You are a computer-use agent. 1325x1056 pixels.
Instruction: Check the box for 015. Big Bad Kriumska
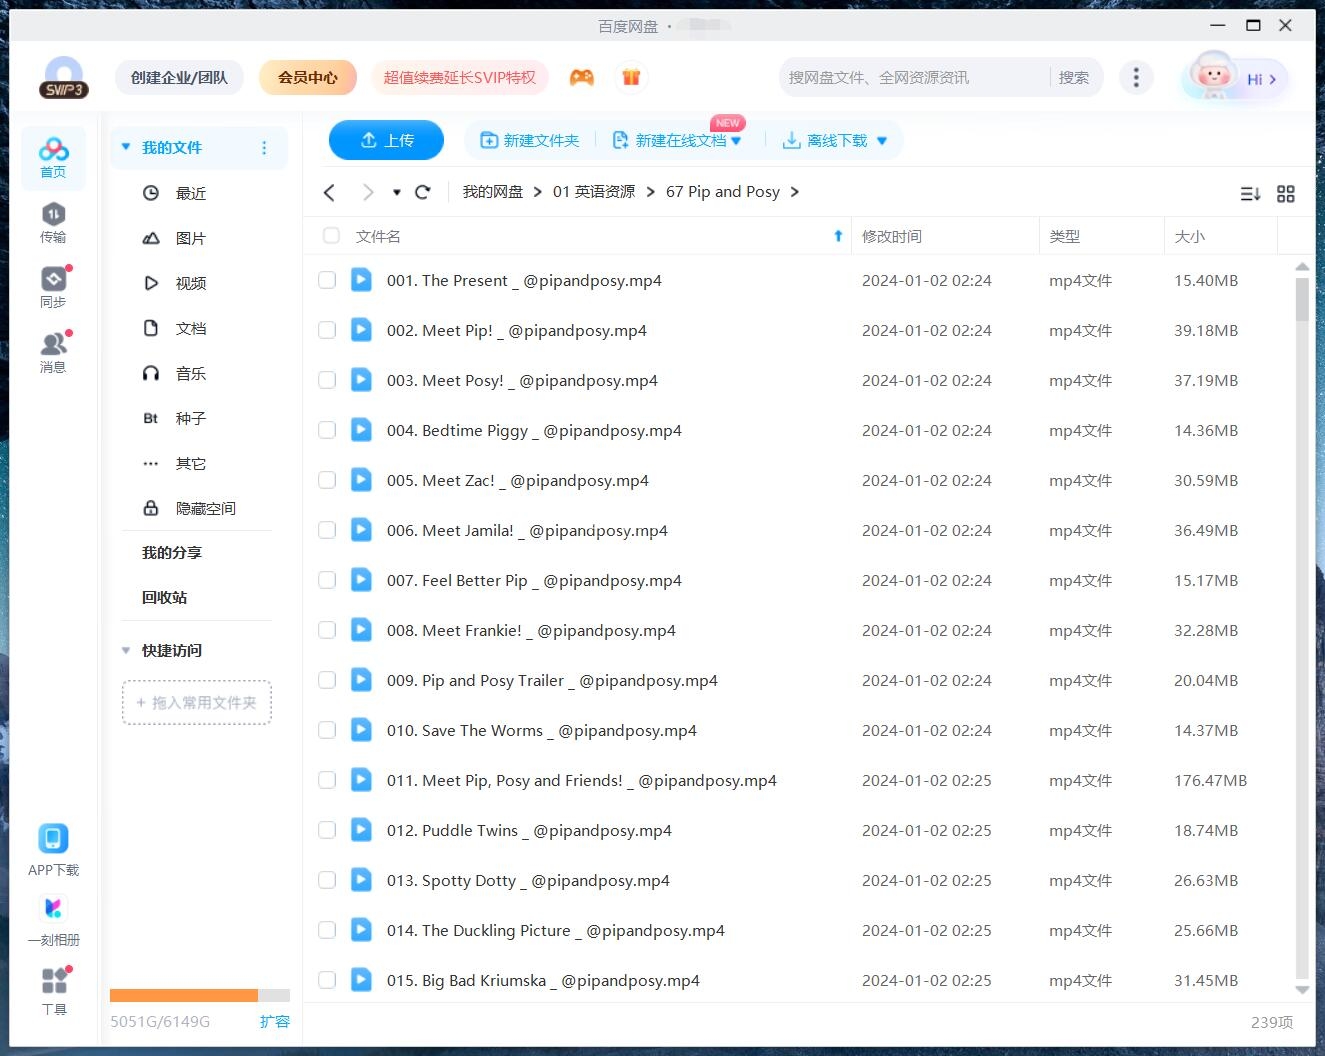327,980
